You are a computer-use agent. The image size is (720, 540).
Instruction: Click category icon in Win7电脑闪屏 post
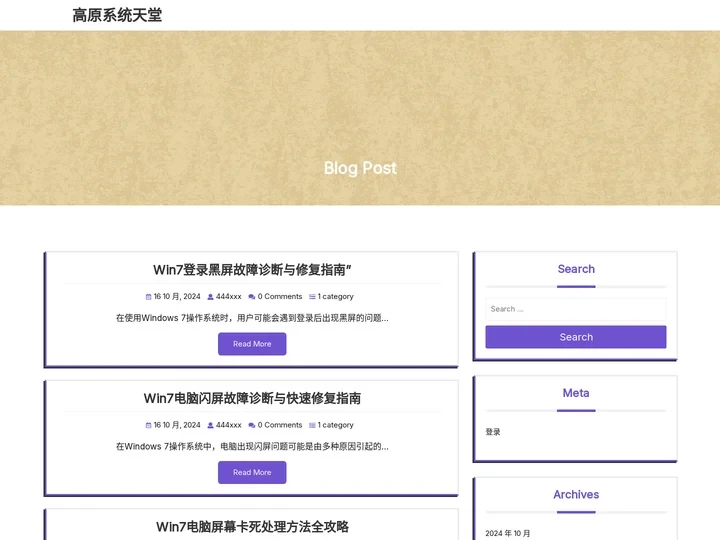tap(312, 425)
